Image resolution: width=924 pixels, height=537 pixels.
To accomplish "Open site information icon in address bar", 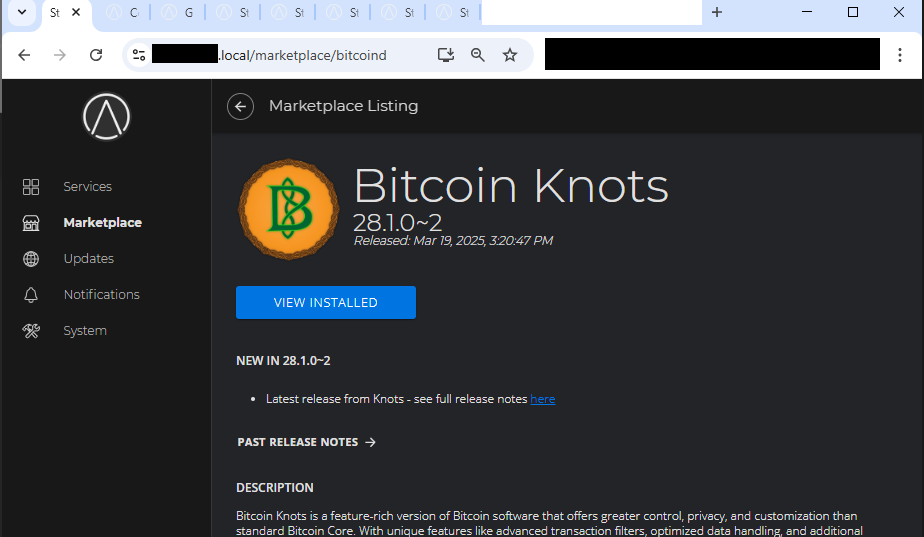I will [x=139, y=55].
